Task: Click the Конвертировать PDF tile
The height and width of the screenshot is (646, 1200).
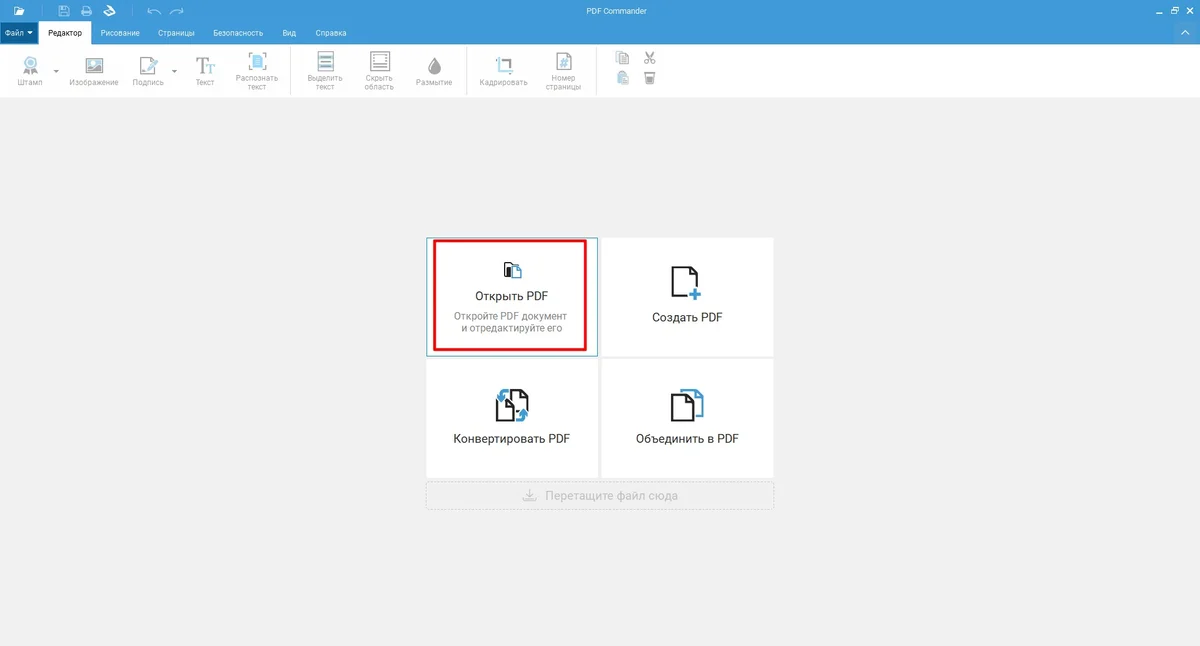Action: (x=512, y=418)
